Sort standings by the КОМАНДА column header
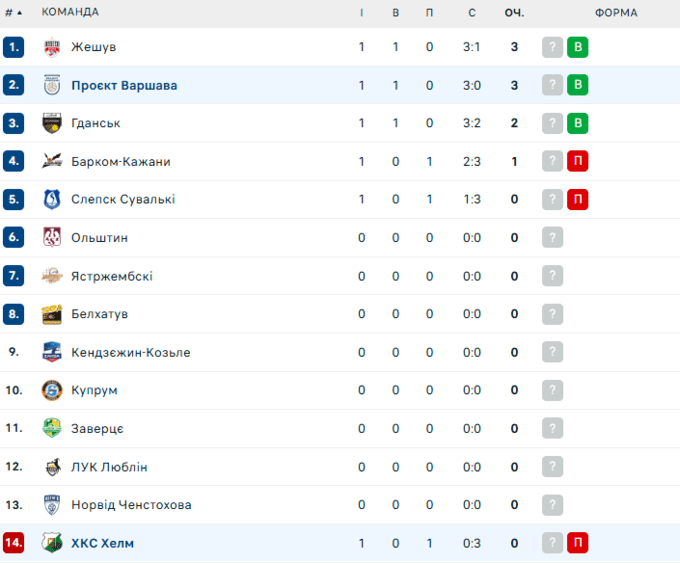Image resolution: width=680 pixels, height=563 pixels. [70, 12]
